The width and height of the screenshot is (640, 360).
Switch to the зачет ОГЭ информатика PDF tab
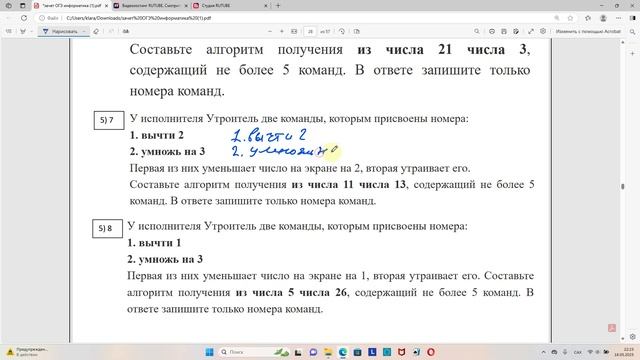coord(71,6)
